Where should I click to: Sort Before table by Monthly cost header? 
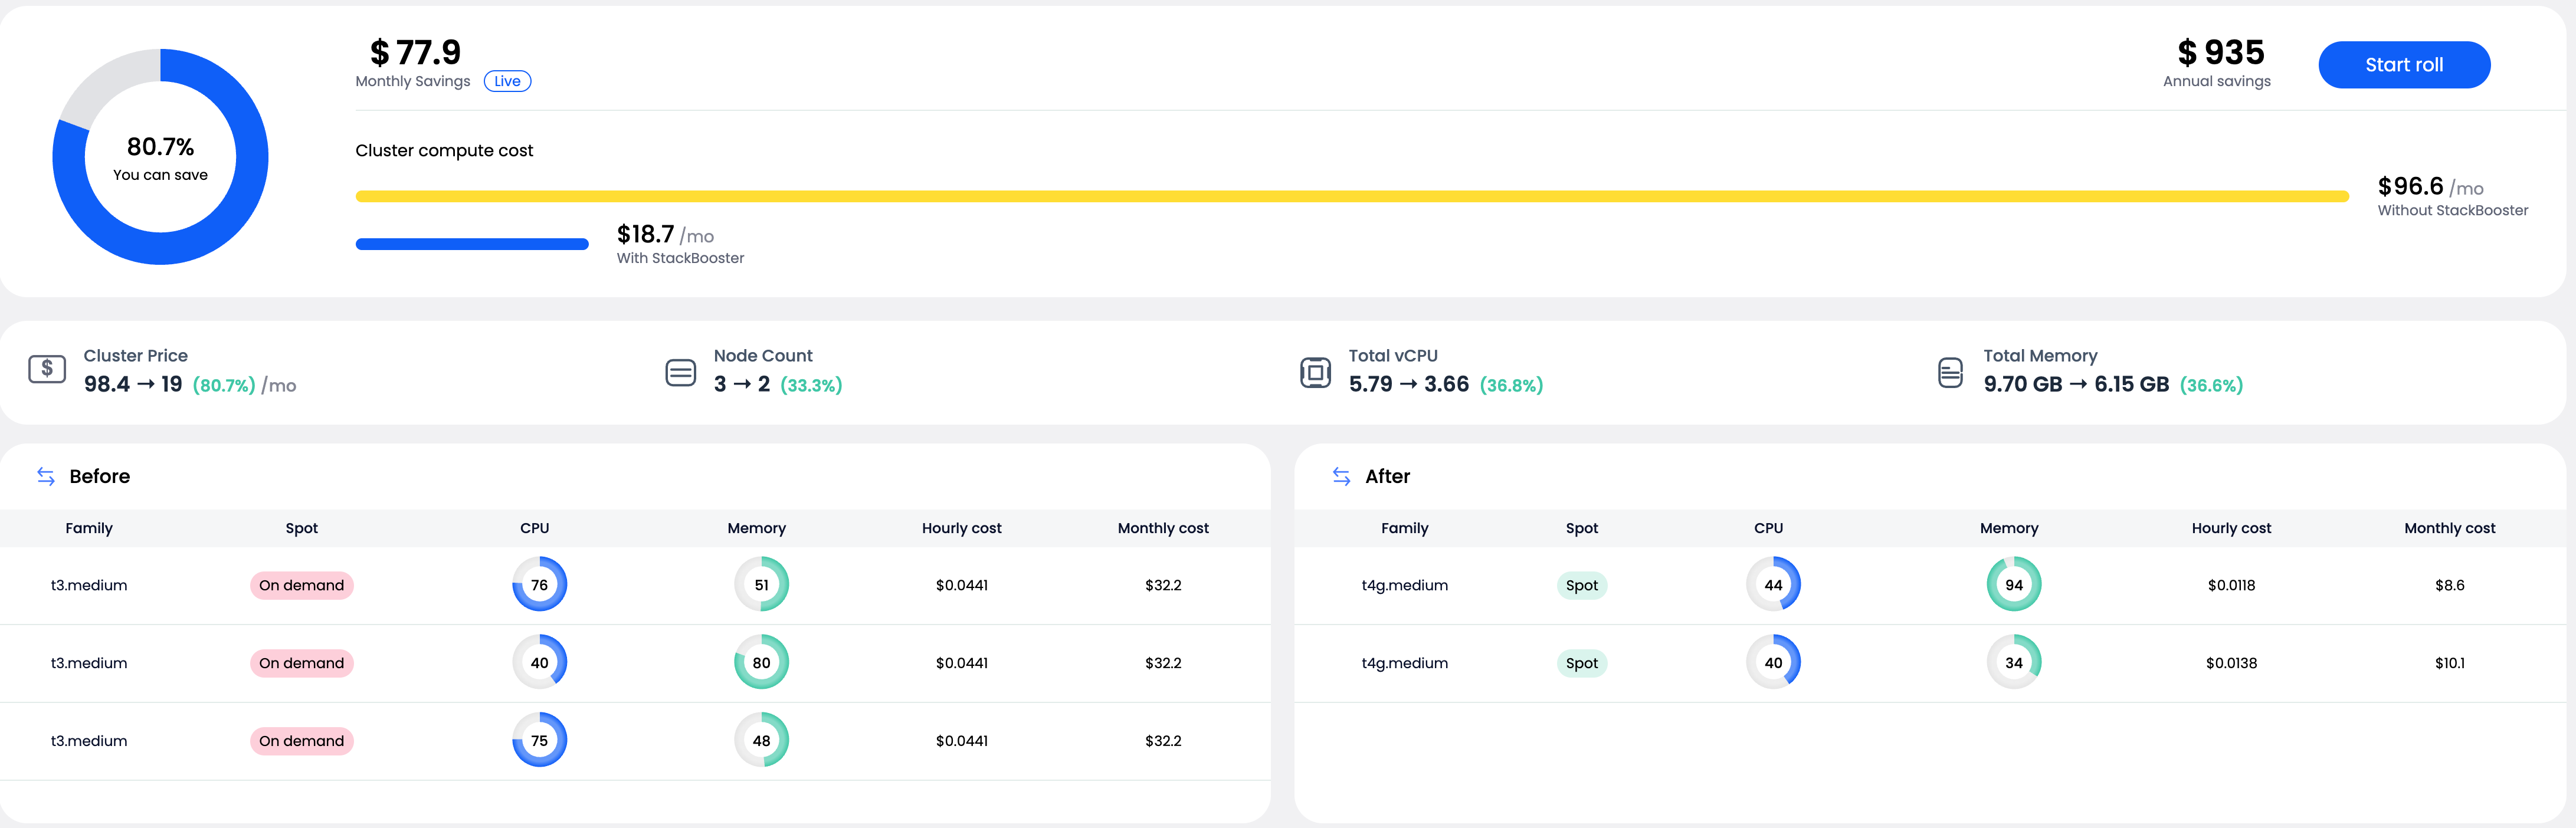pos(1162,528)
